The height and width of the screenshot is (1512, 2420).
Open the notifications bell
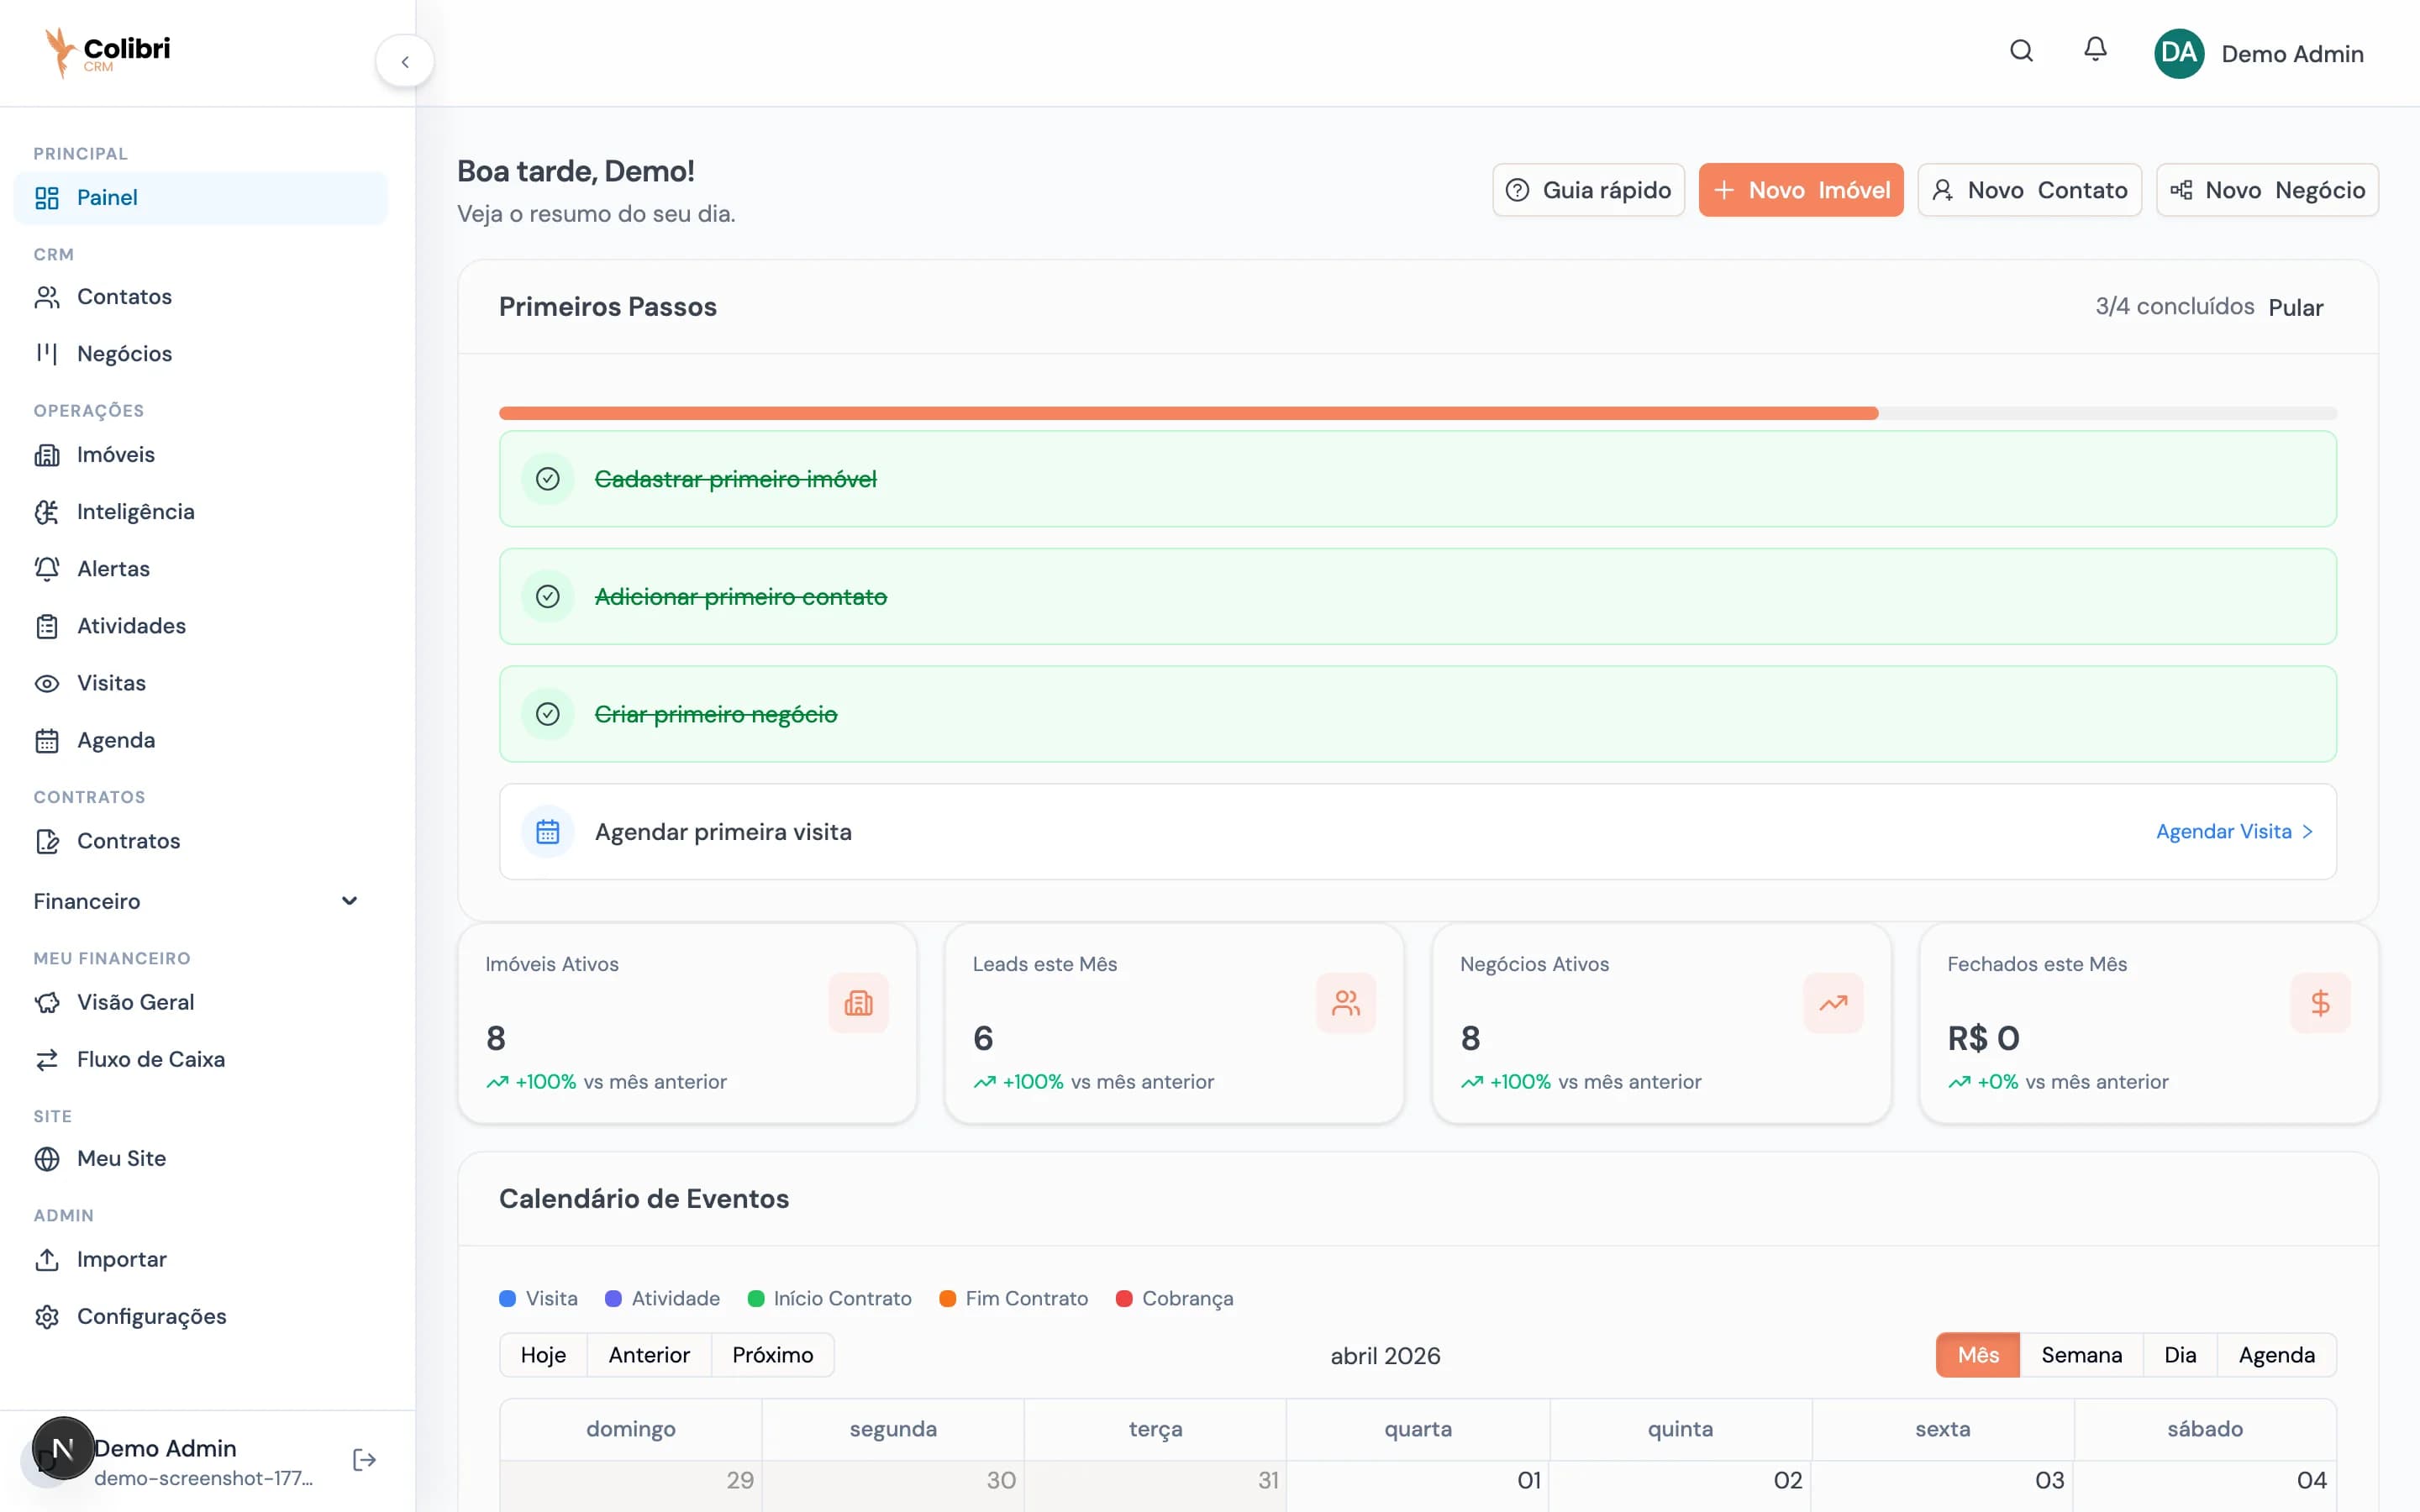(x=2095, y=50)
